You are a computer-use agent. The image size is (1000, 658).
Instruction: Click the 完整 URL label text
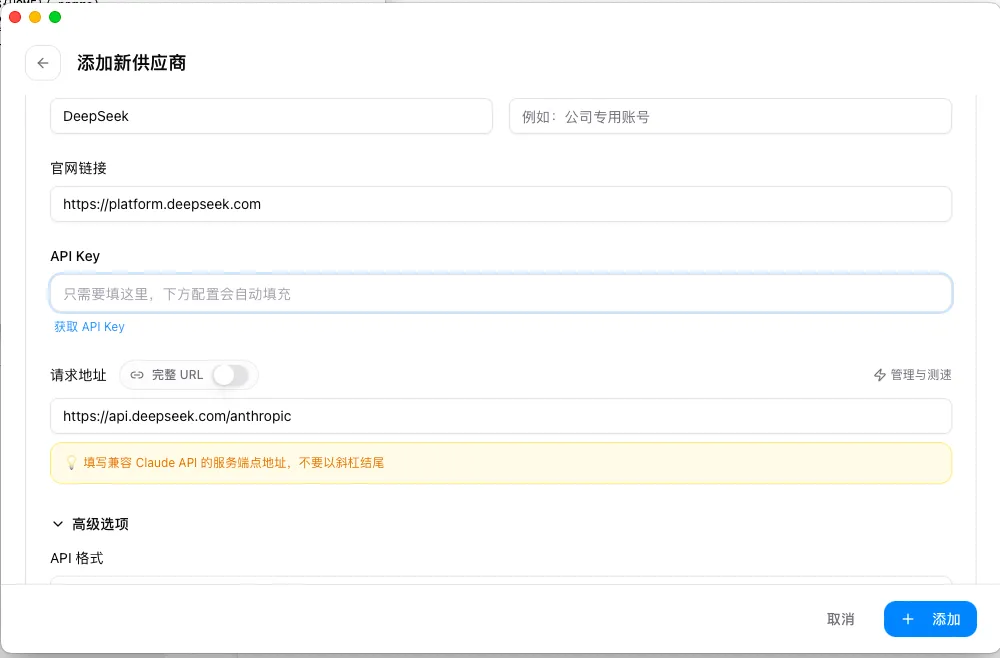click(177, 375)
